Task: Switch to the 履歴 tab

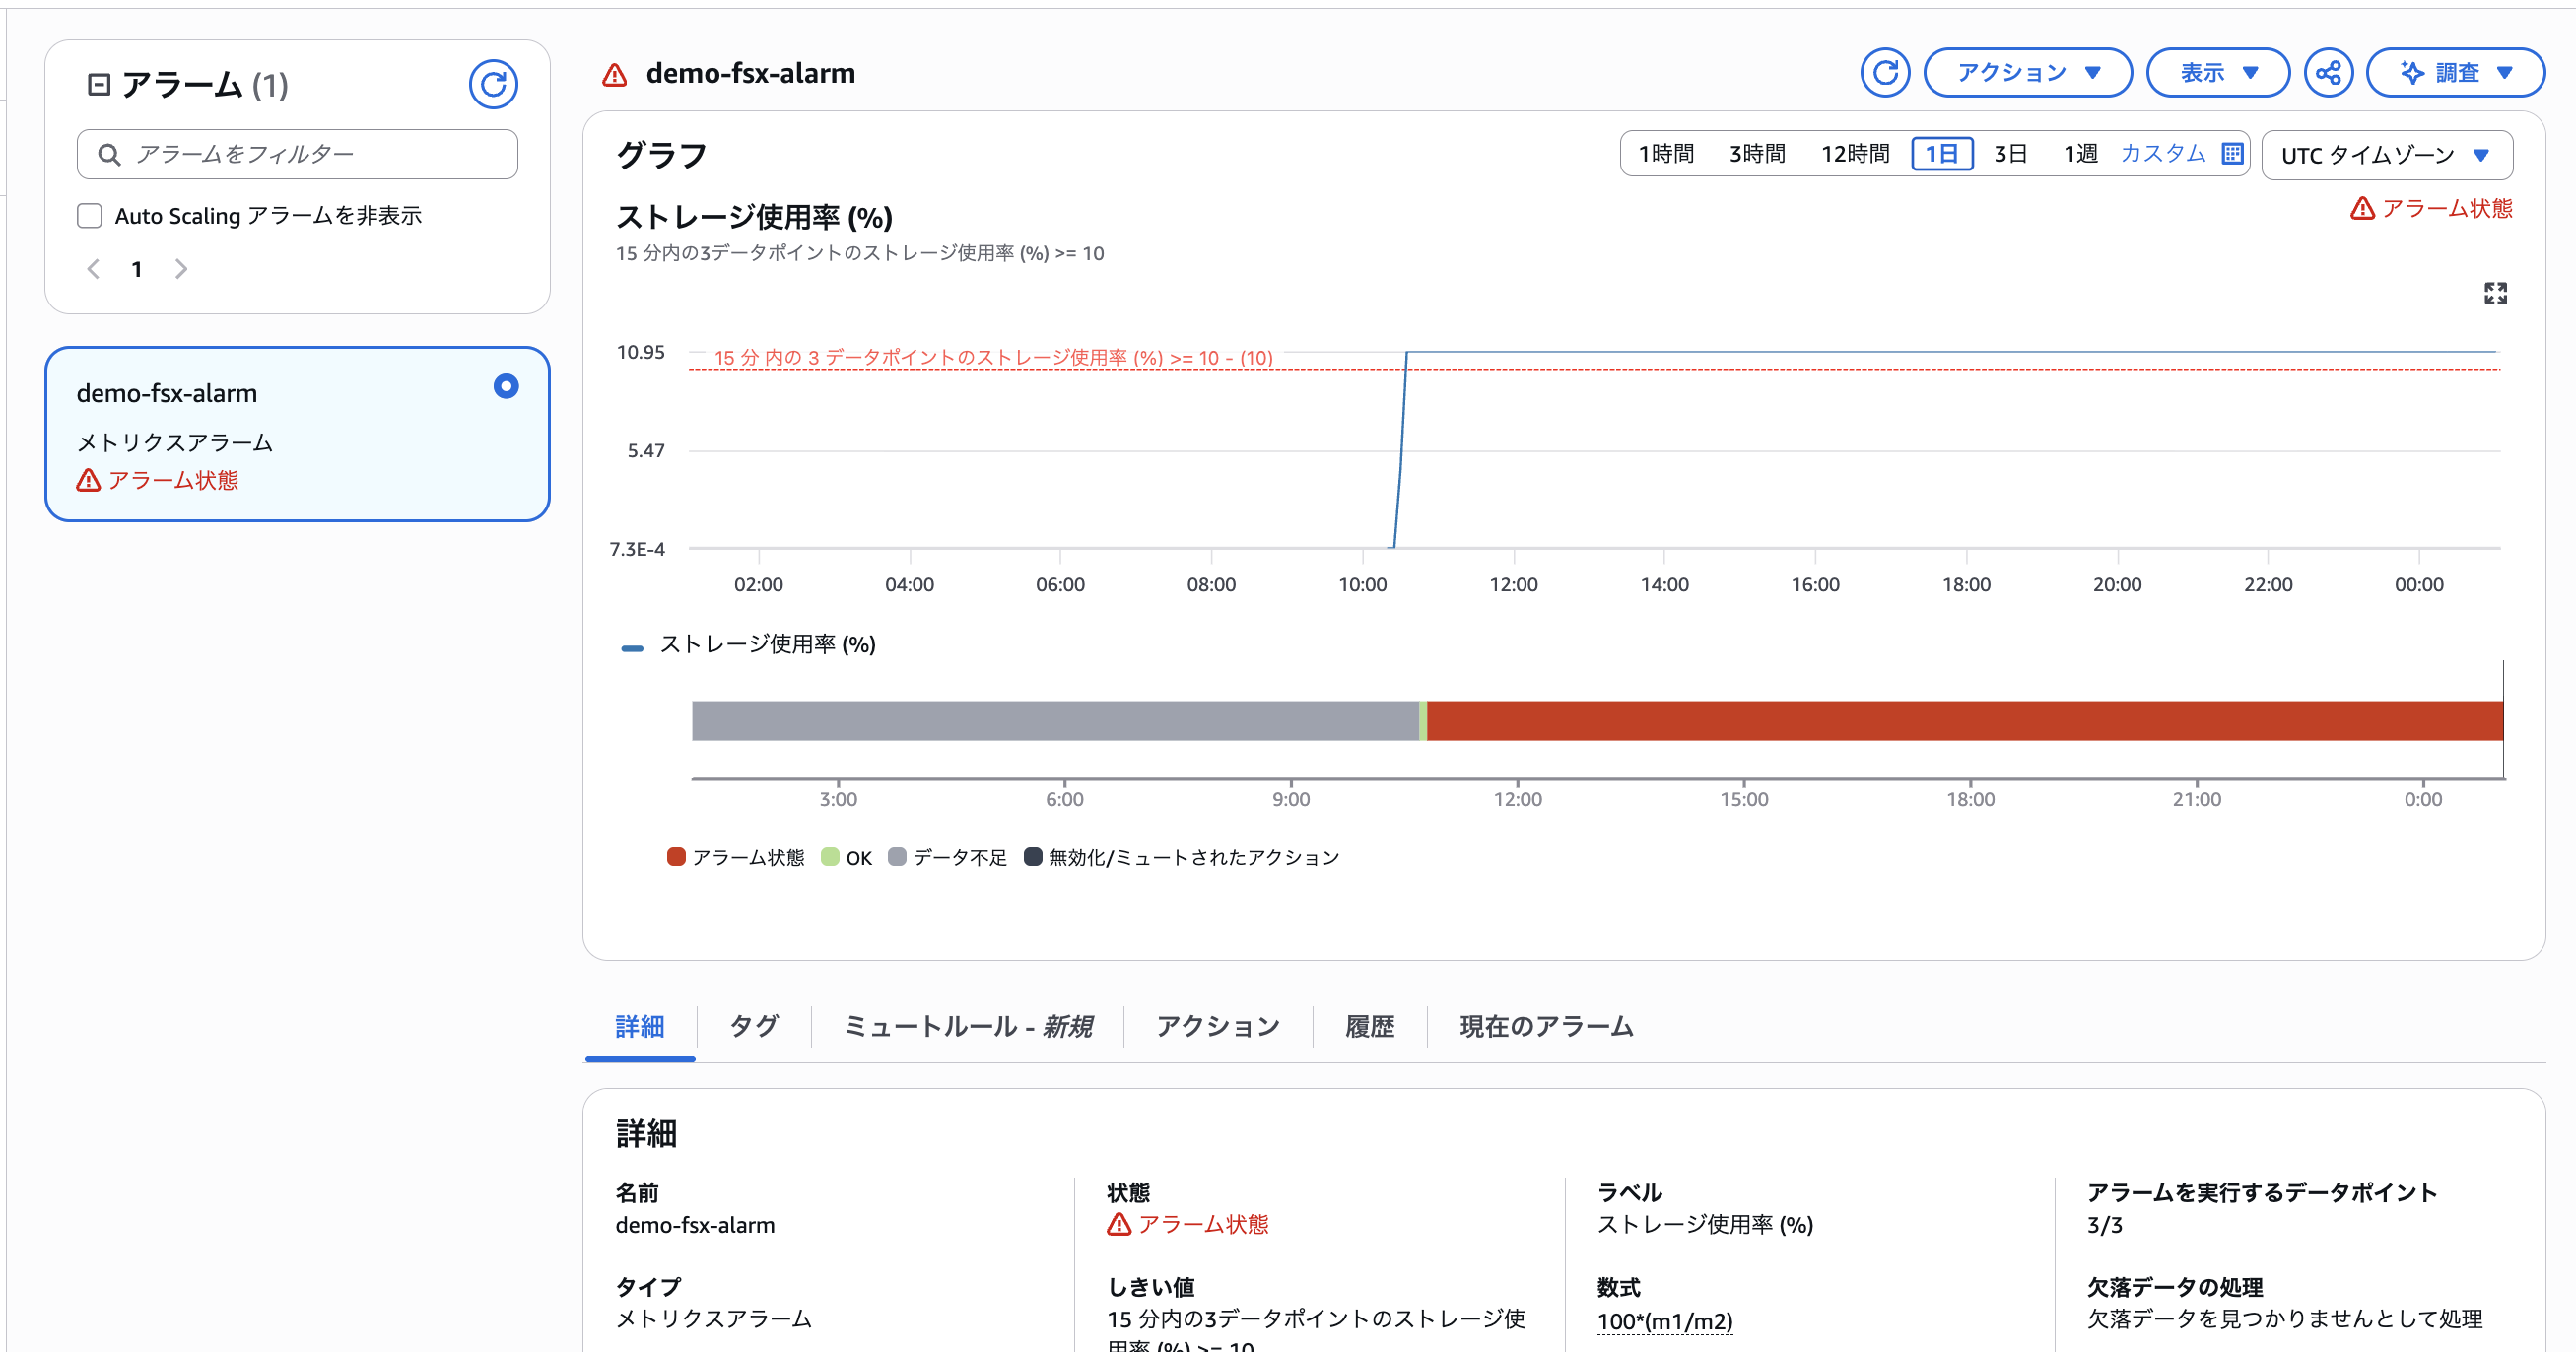Action: coord(1369,1026)
